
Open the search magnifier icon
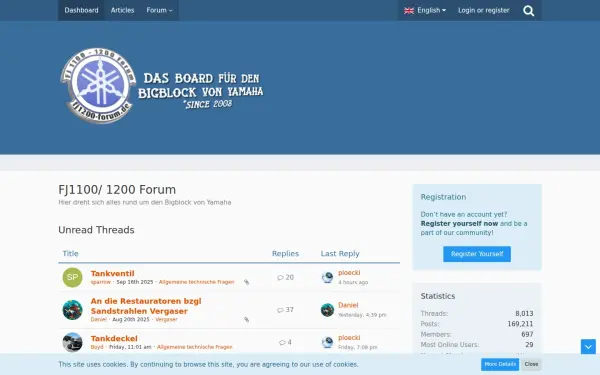click(x=528, y=11)
